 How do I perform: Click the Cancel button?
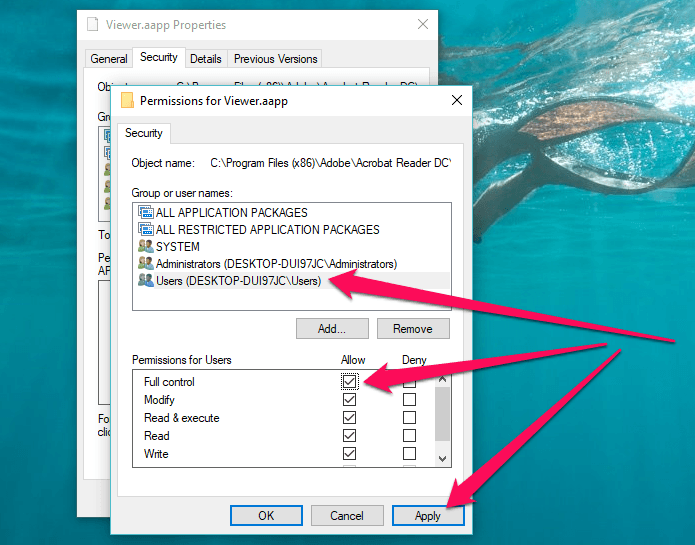tap(347, 515)
